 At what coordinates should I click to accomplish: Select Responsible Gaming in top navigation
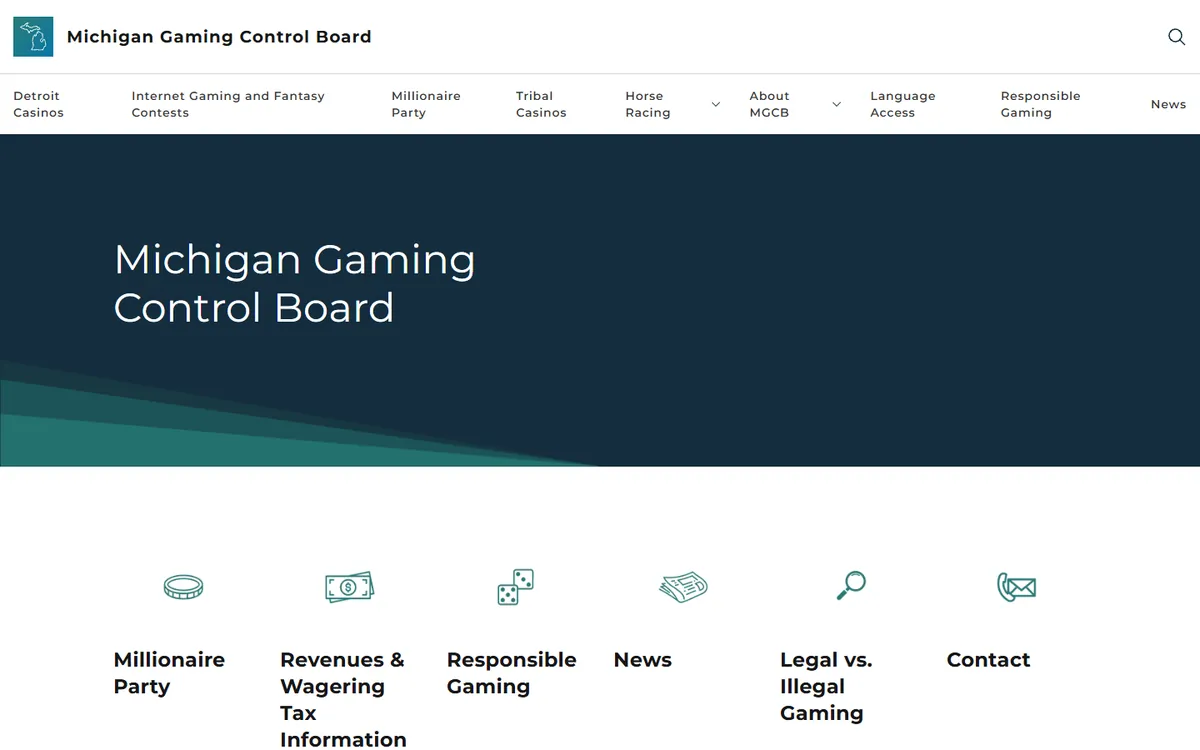pos(1040,104)
